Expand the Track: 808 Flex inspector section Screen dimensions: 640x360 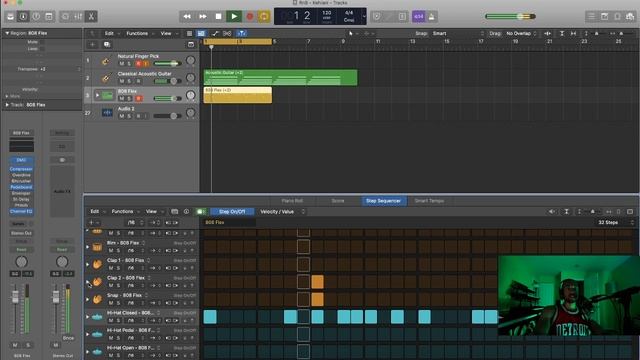point(7,105)
